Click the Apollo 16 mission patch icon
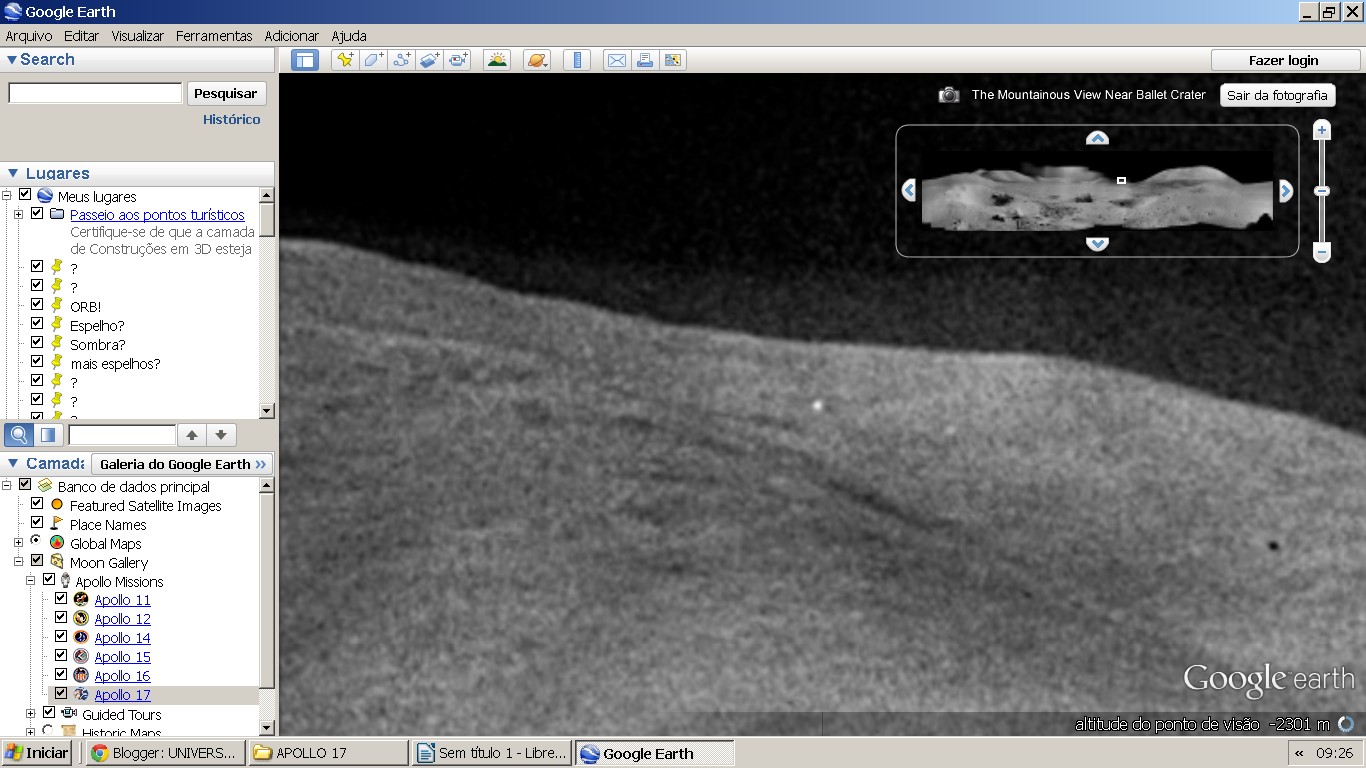 (x=81, y=676)
